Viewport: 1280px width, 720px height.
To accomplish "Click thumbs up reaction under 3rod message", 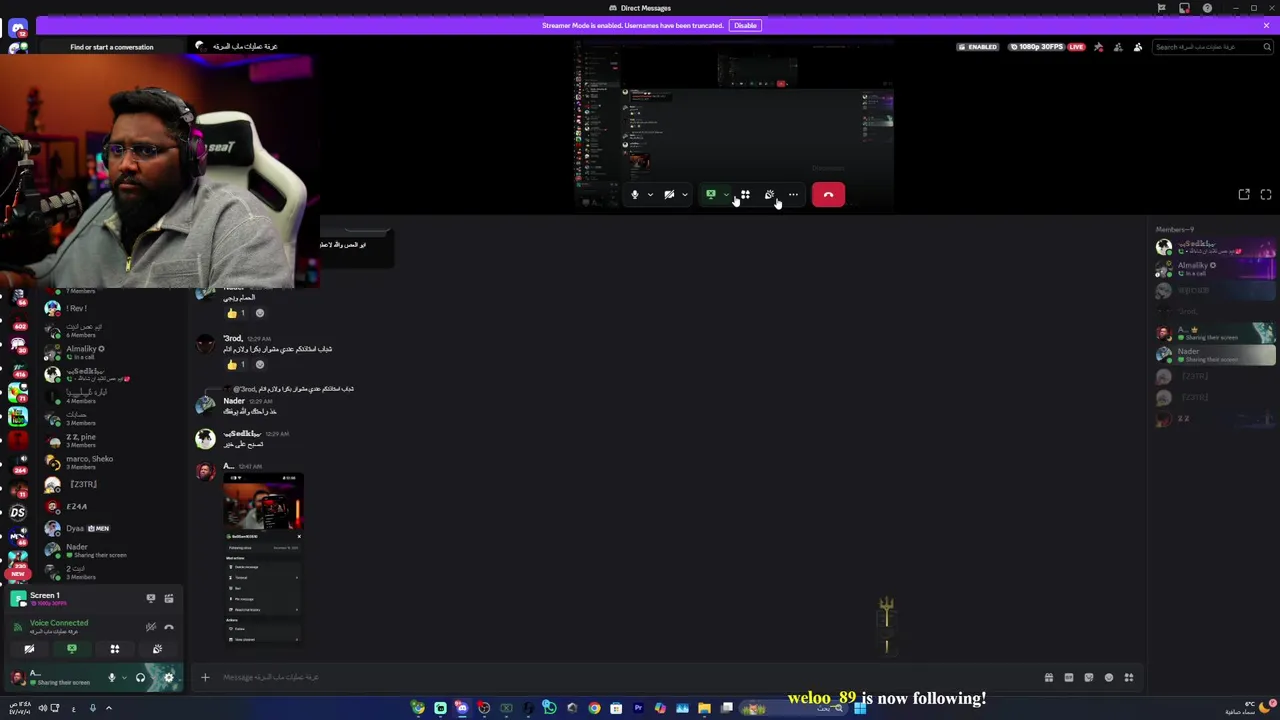I will click(x=237, y=364).
